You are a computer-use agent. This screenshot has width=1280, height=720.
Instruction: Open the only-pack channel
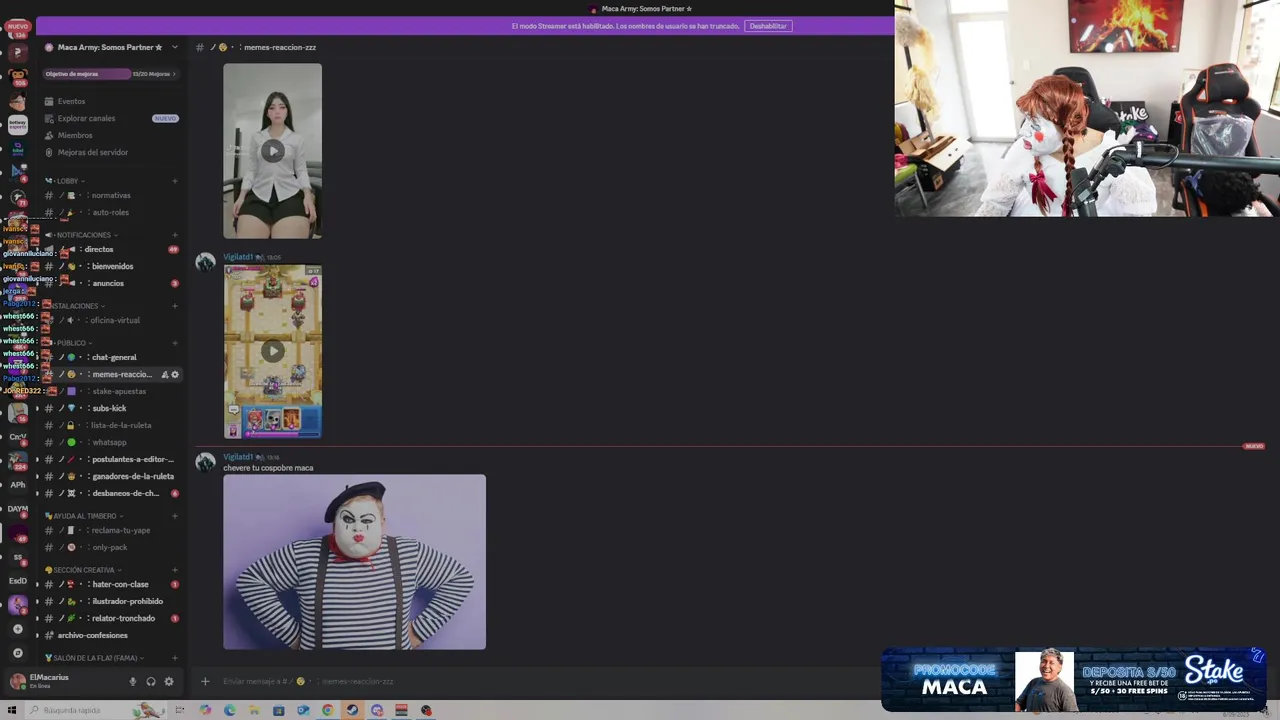pos(110,547)
